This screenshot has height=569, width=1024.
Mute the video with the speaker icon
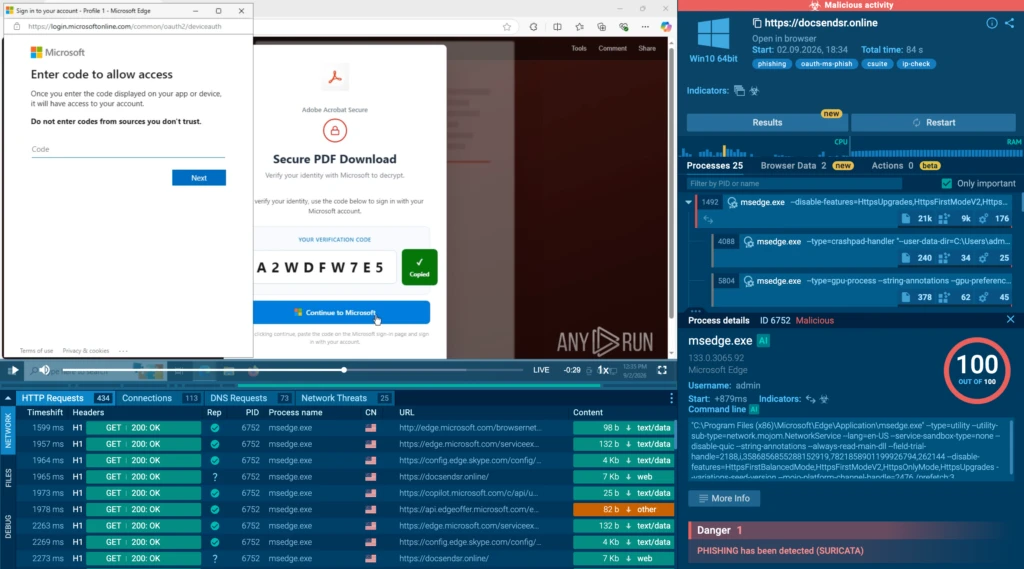(44, 370)
